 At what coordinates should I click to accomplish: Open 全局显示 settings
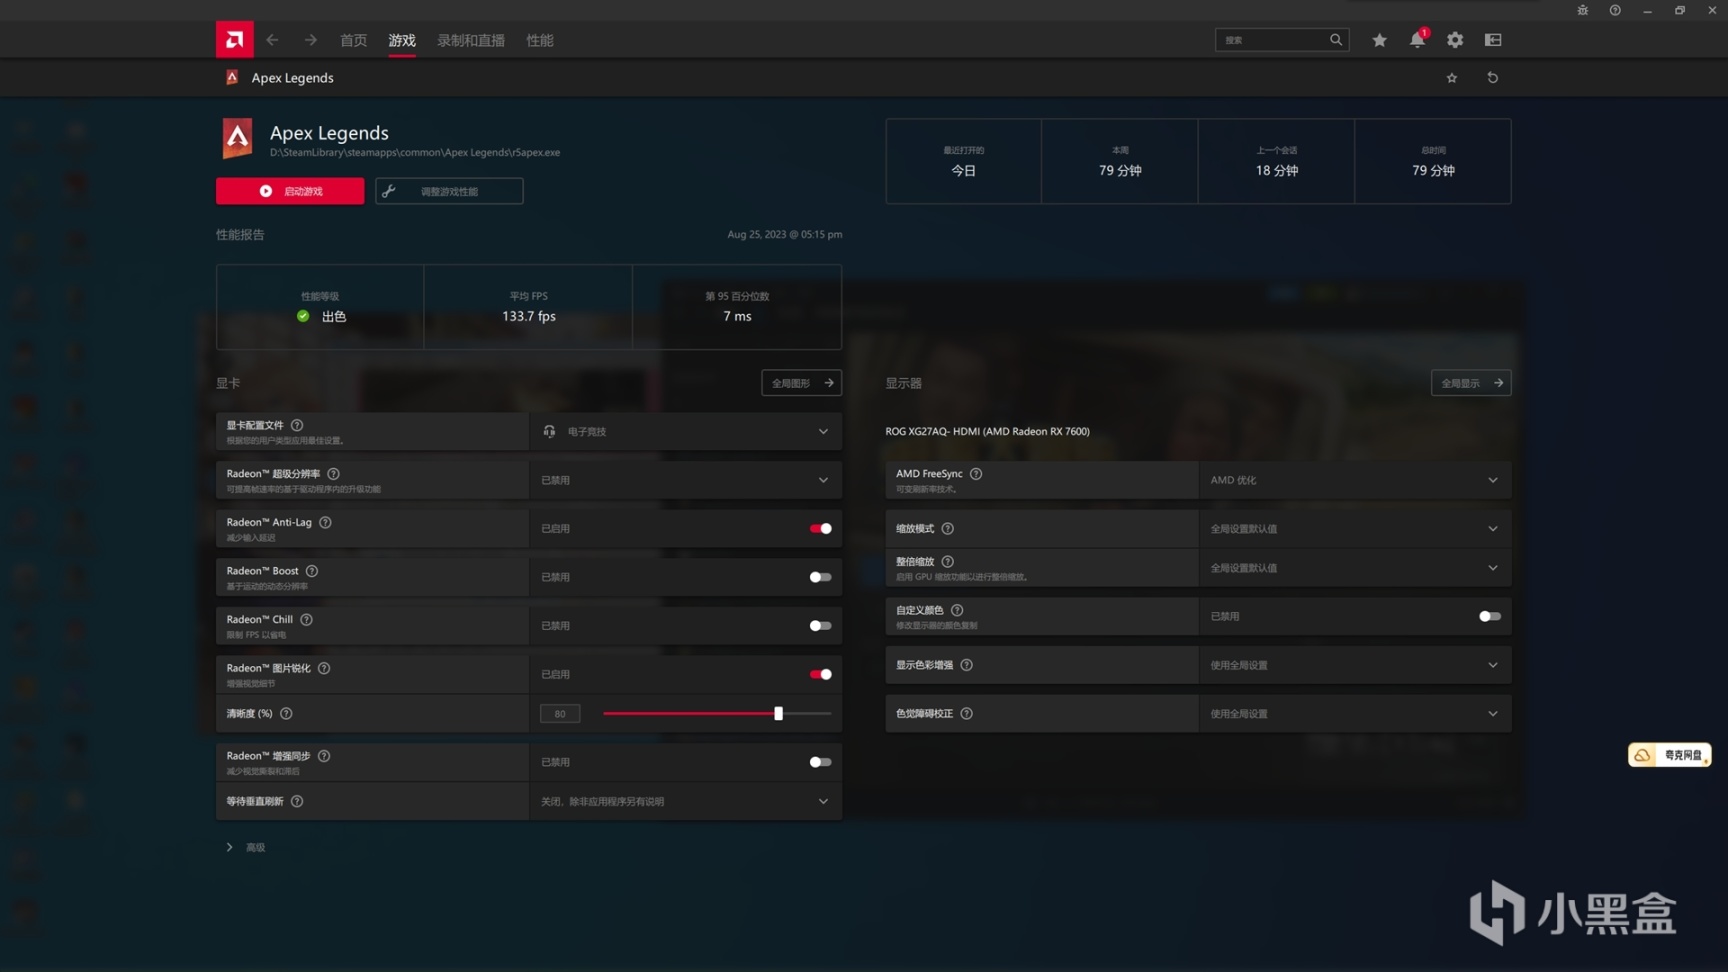[x=1471, y=383]
